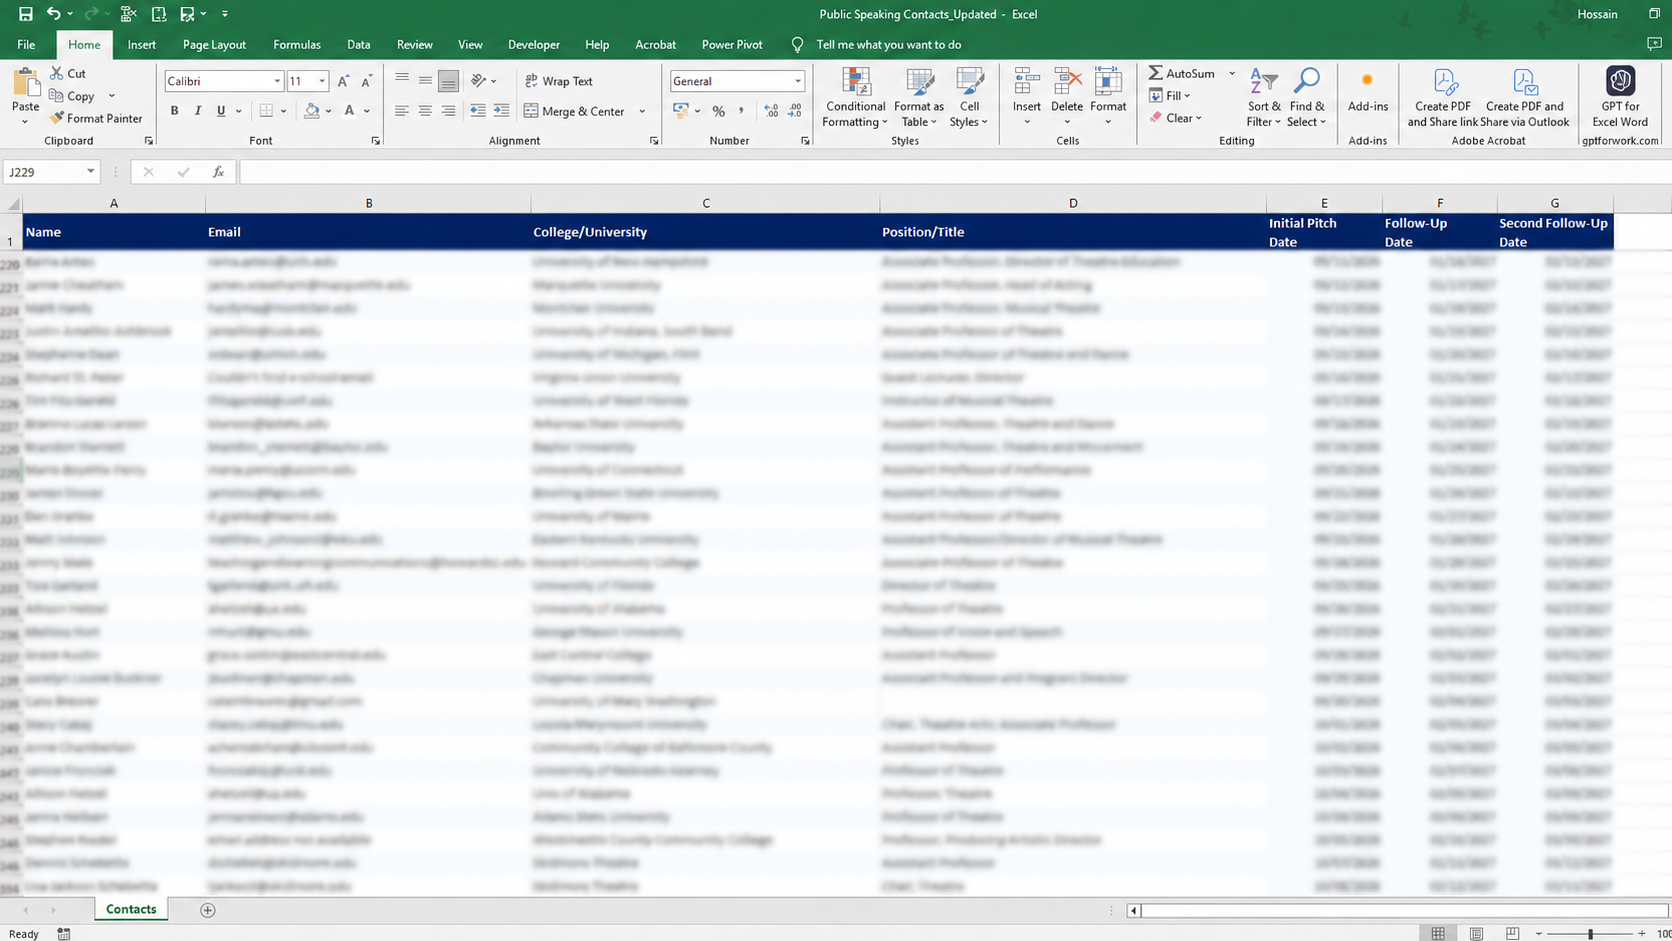Click the Save icon in quick access toolbar
The height and width of the screenshot is (941, 1672).
coord(25,14)
